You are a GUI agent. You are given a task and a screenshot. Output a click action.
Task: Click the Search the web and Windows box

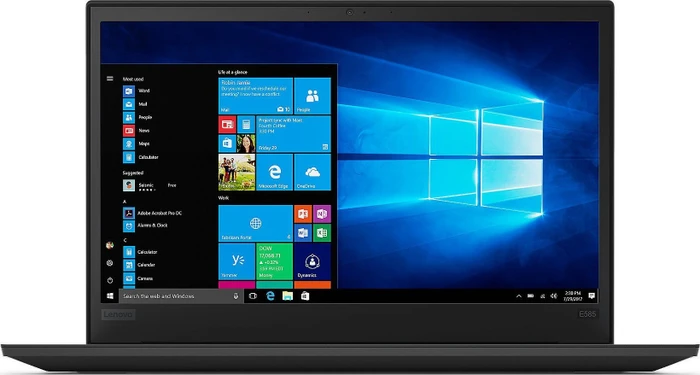(181, 296)
